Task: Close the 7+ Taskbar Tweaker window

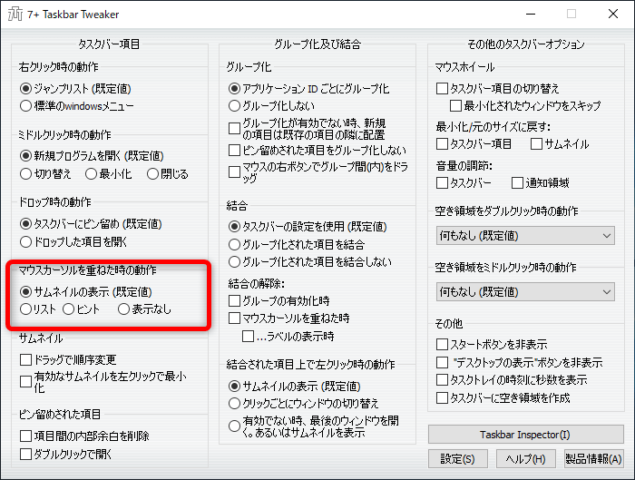Action: coord(613,14)
